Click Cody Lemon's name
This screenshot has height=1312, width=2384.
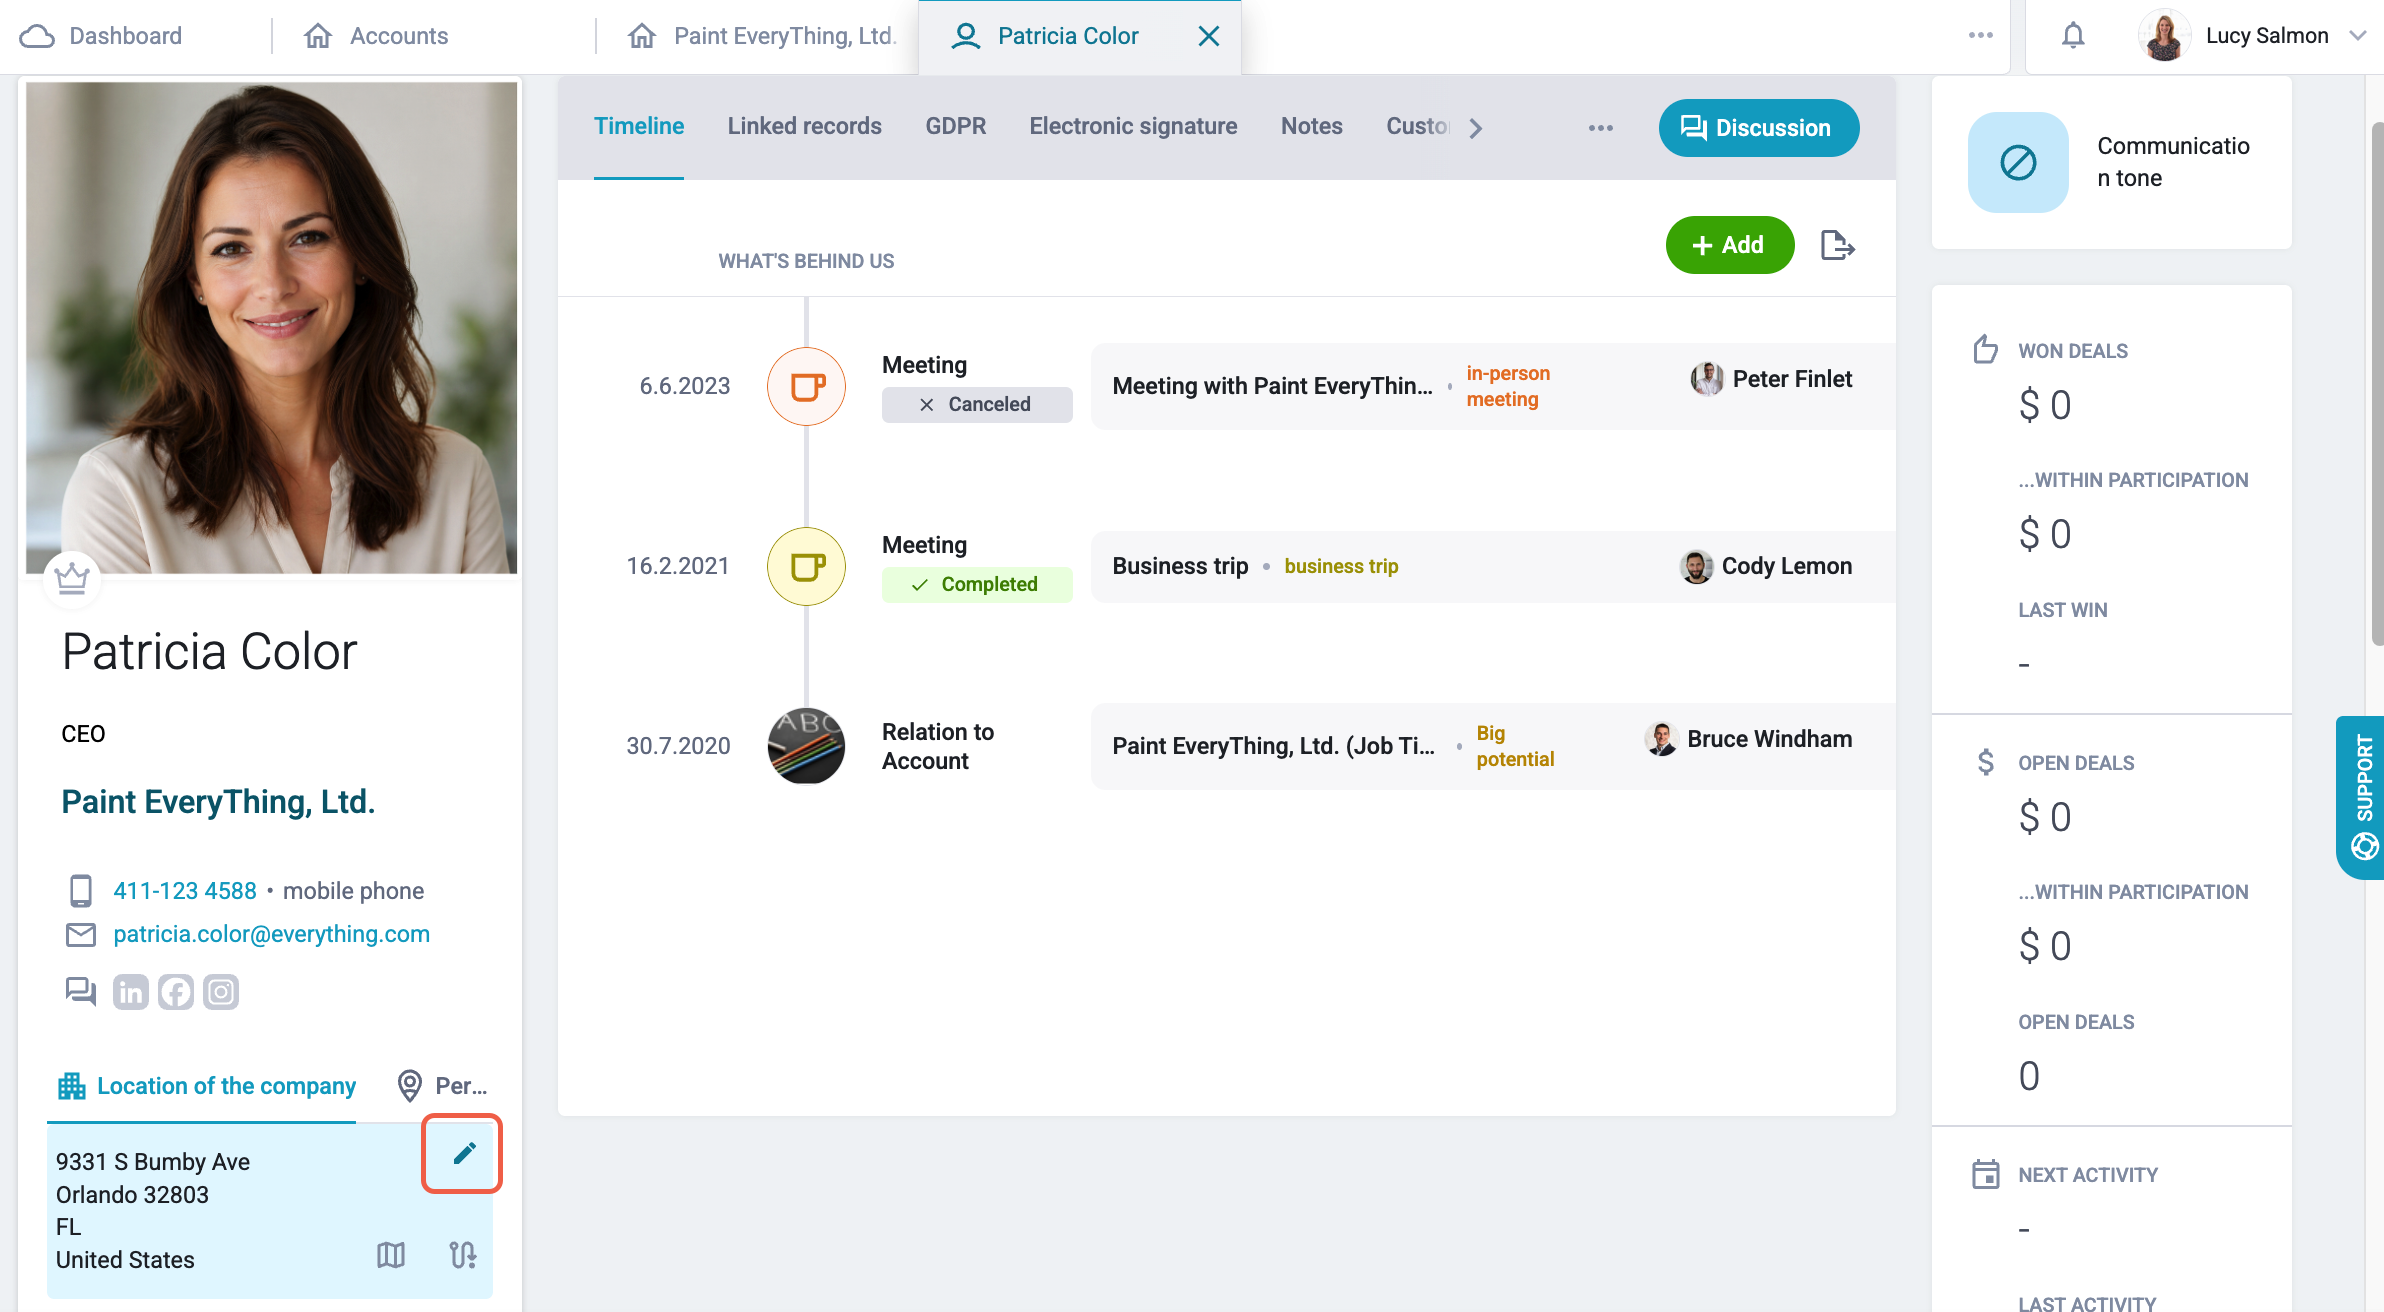point(1787,566)
